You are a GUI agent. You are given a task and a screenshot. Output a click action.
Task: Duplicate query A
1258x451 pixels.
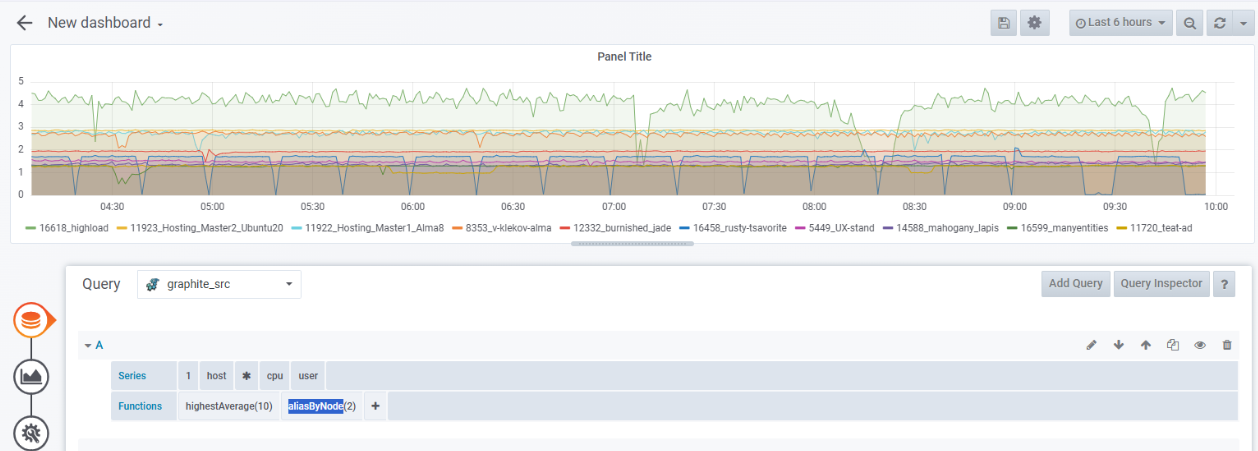click(1173, 345)
